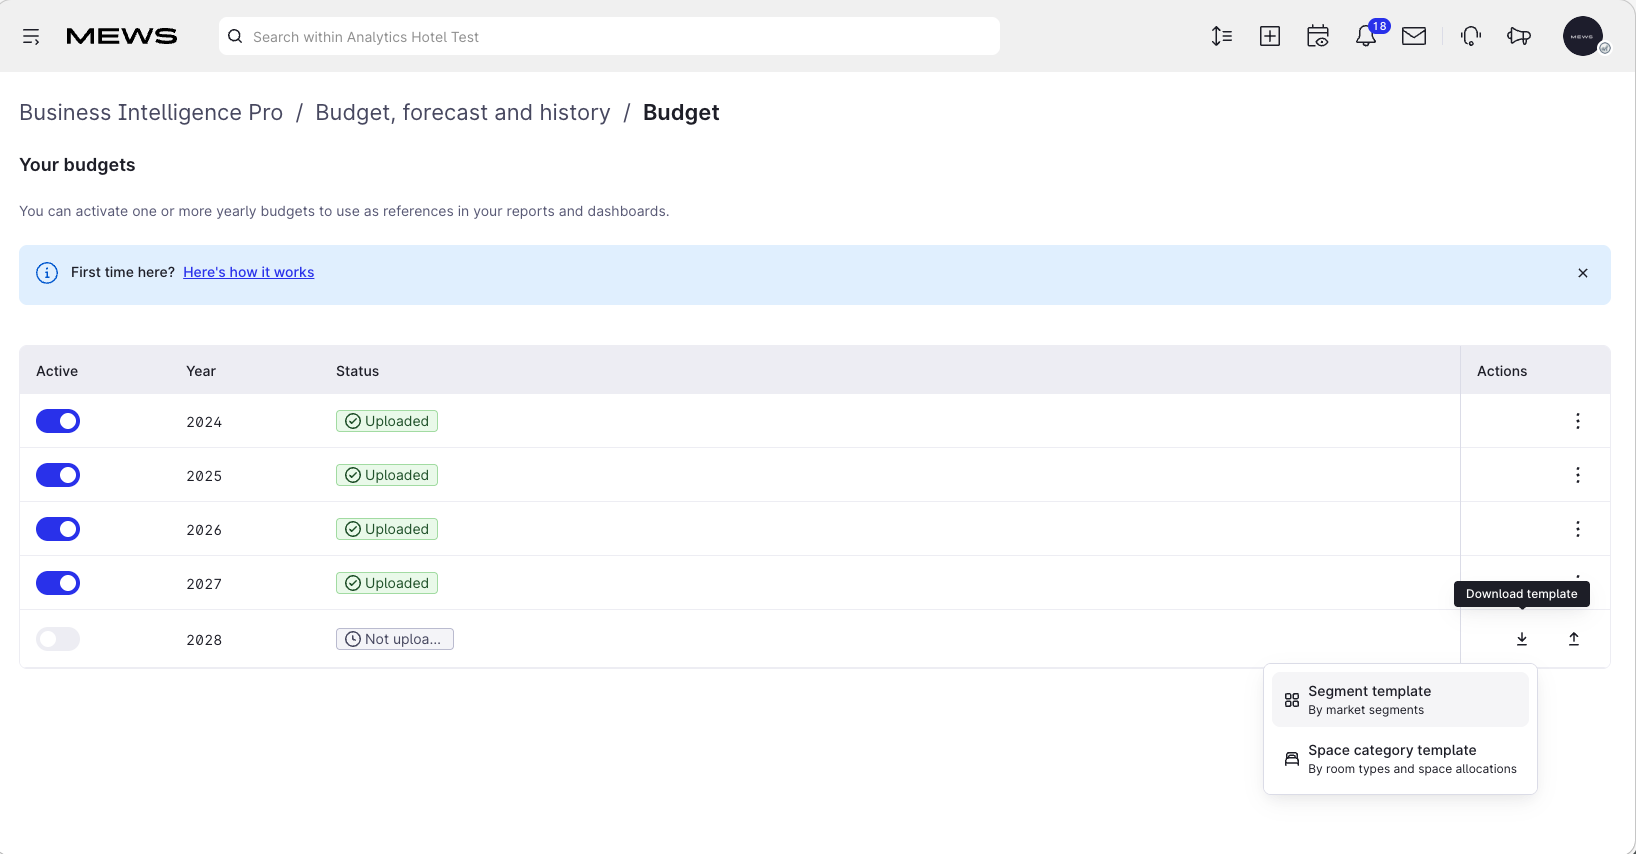Click the Year column header

coord(201,371)
